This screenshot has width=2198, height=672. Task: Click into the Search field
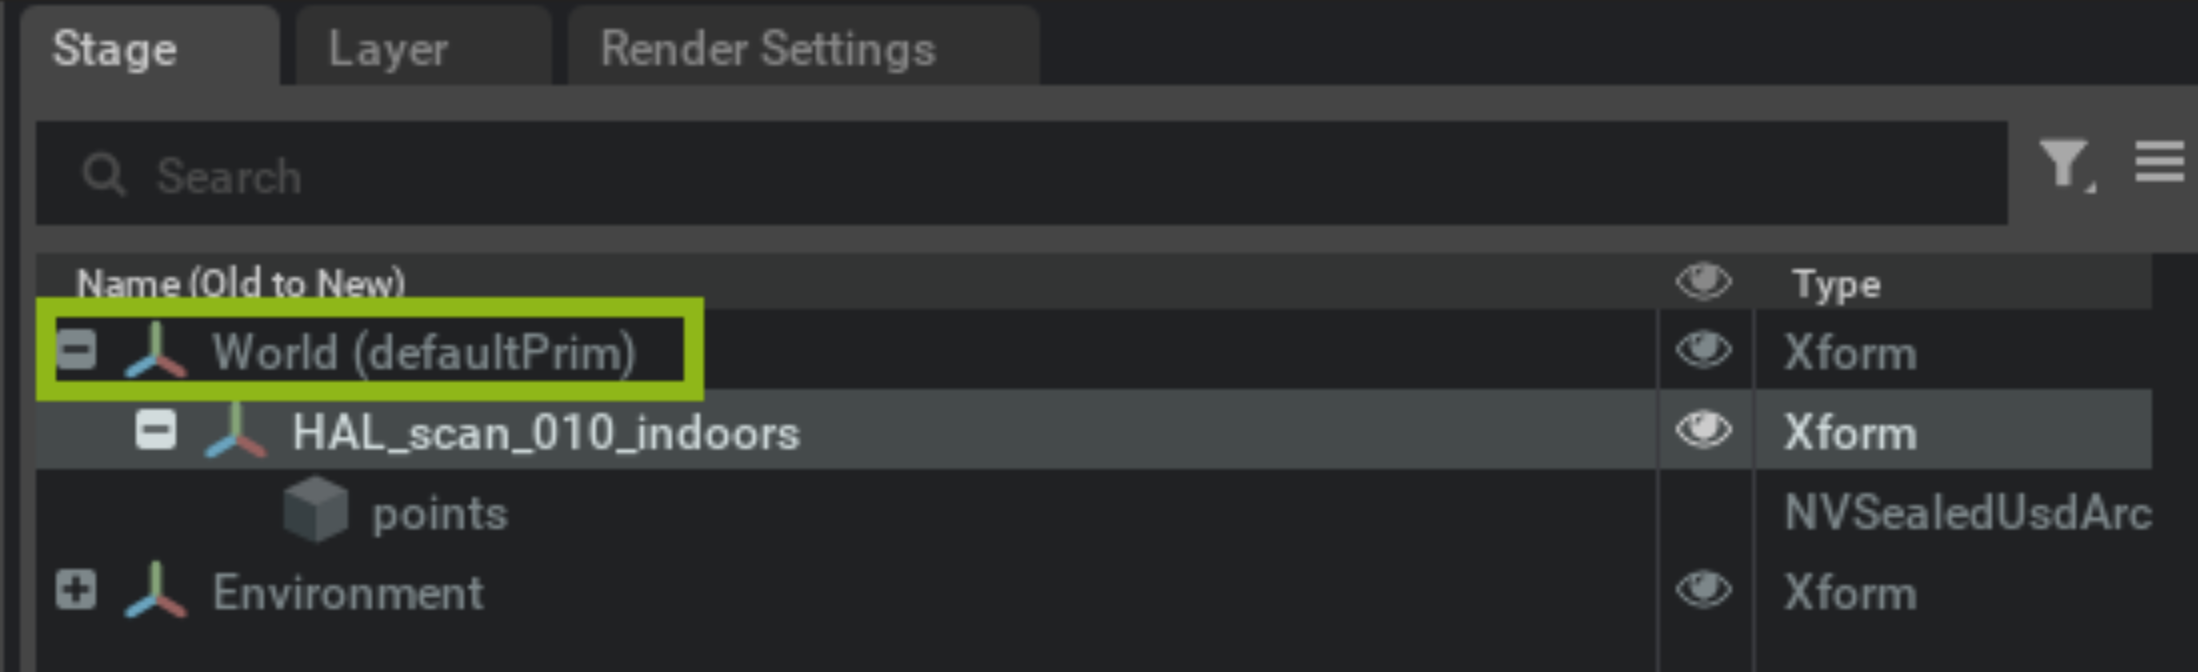pyautogui.click(x=1000, y=175)
